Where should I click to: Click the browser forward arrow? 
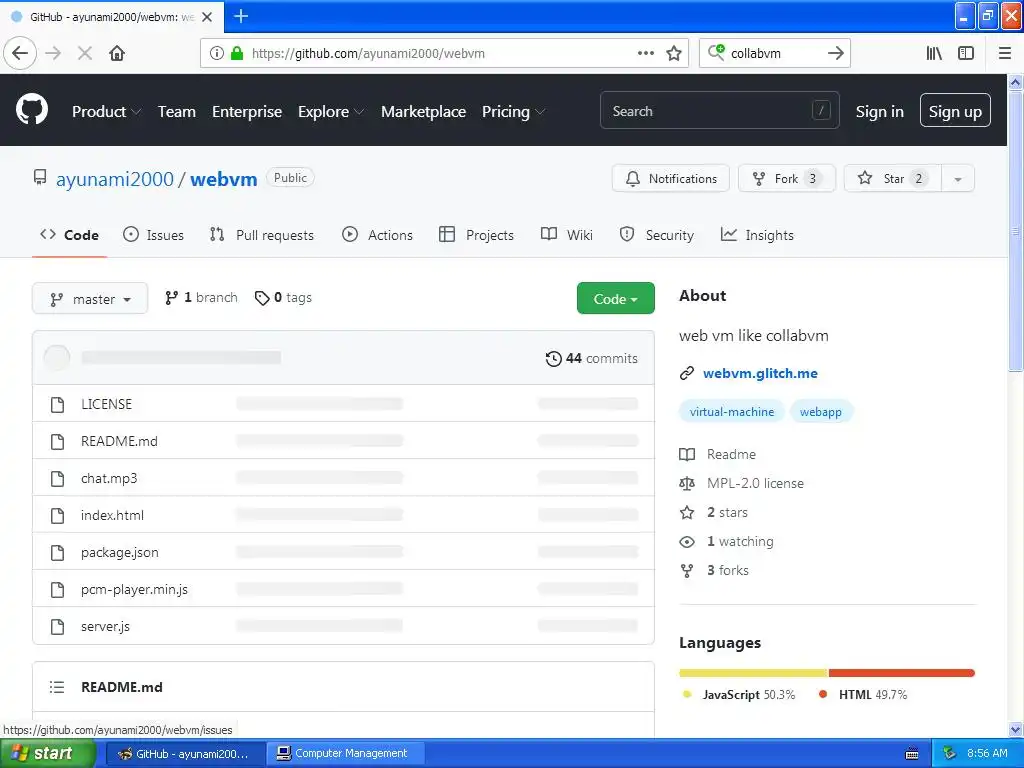(54, 53)
